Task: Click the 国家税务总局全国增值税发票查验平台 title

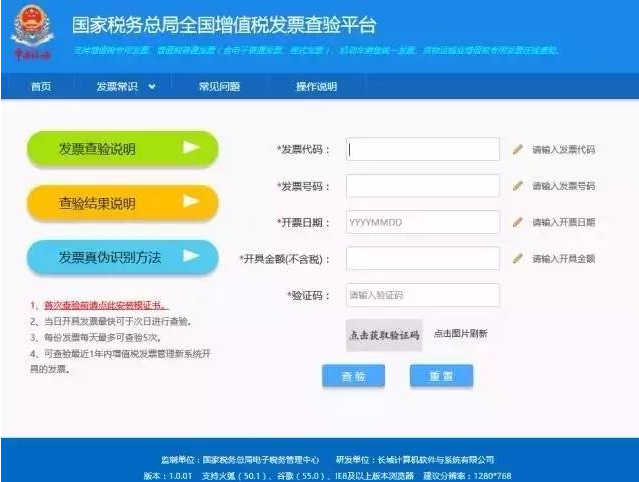Action: click(224, 25)
